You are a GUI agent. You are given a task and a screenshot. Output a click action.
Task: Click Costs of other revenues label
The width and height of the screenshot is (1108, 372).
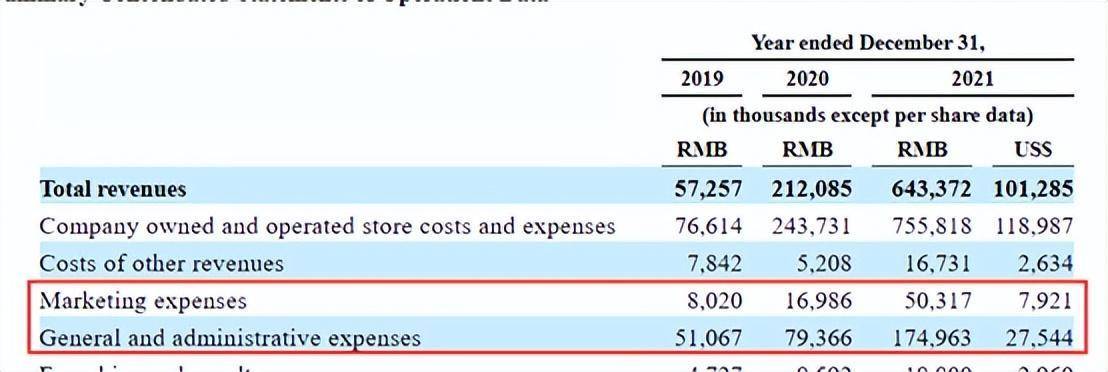(x=161, y=264)
